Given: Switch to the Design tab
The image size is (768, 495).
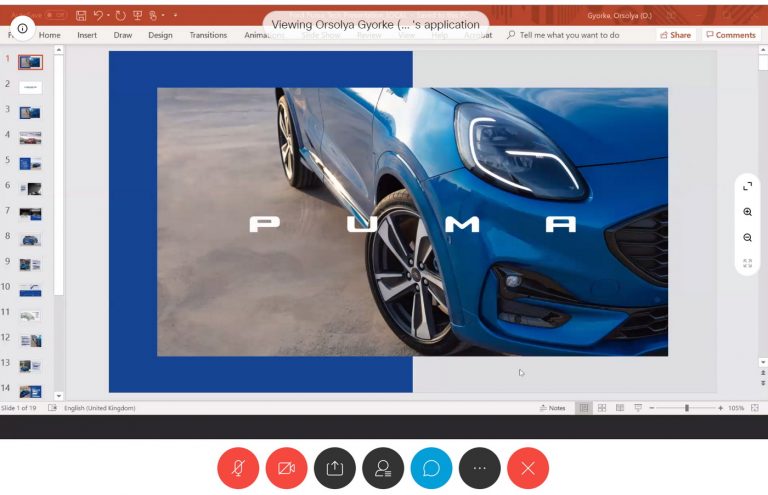Looking at the screenshot, I should [x=160, y=35].
